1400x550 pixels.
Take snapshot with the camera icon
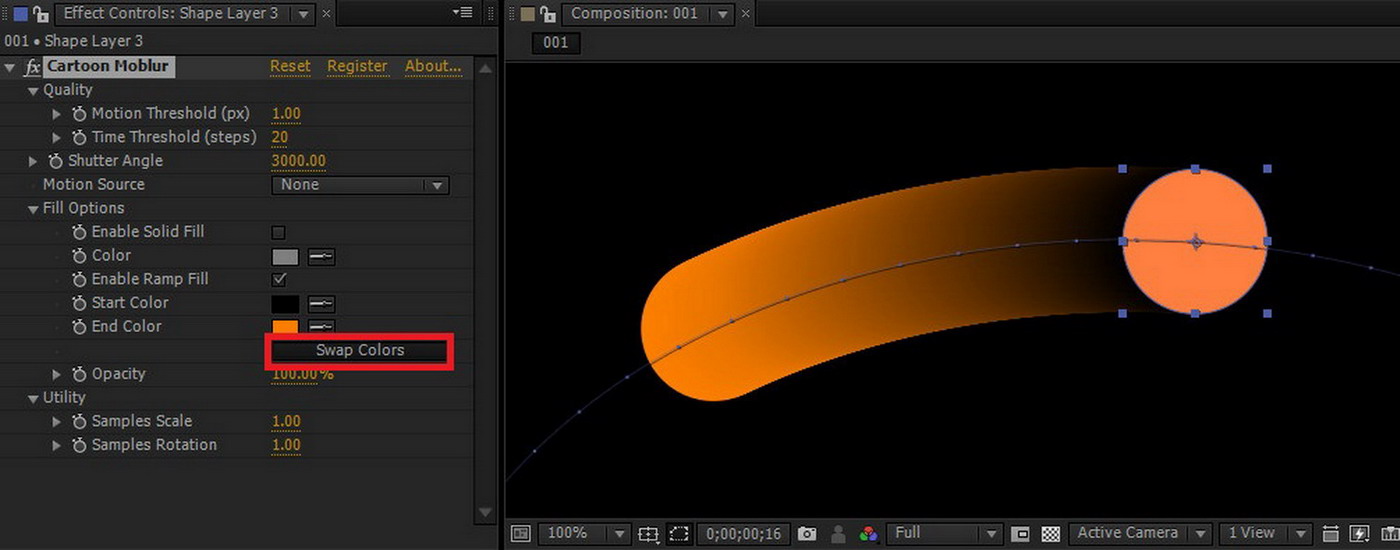click(x=807, y=534)
